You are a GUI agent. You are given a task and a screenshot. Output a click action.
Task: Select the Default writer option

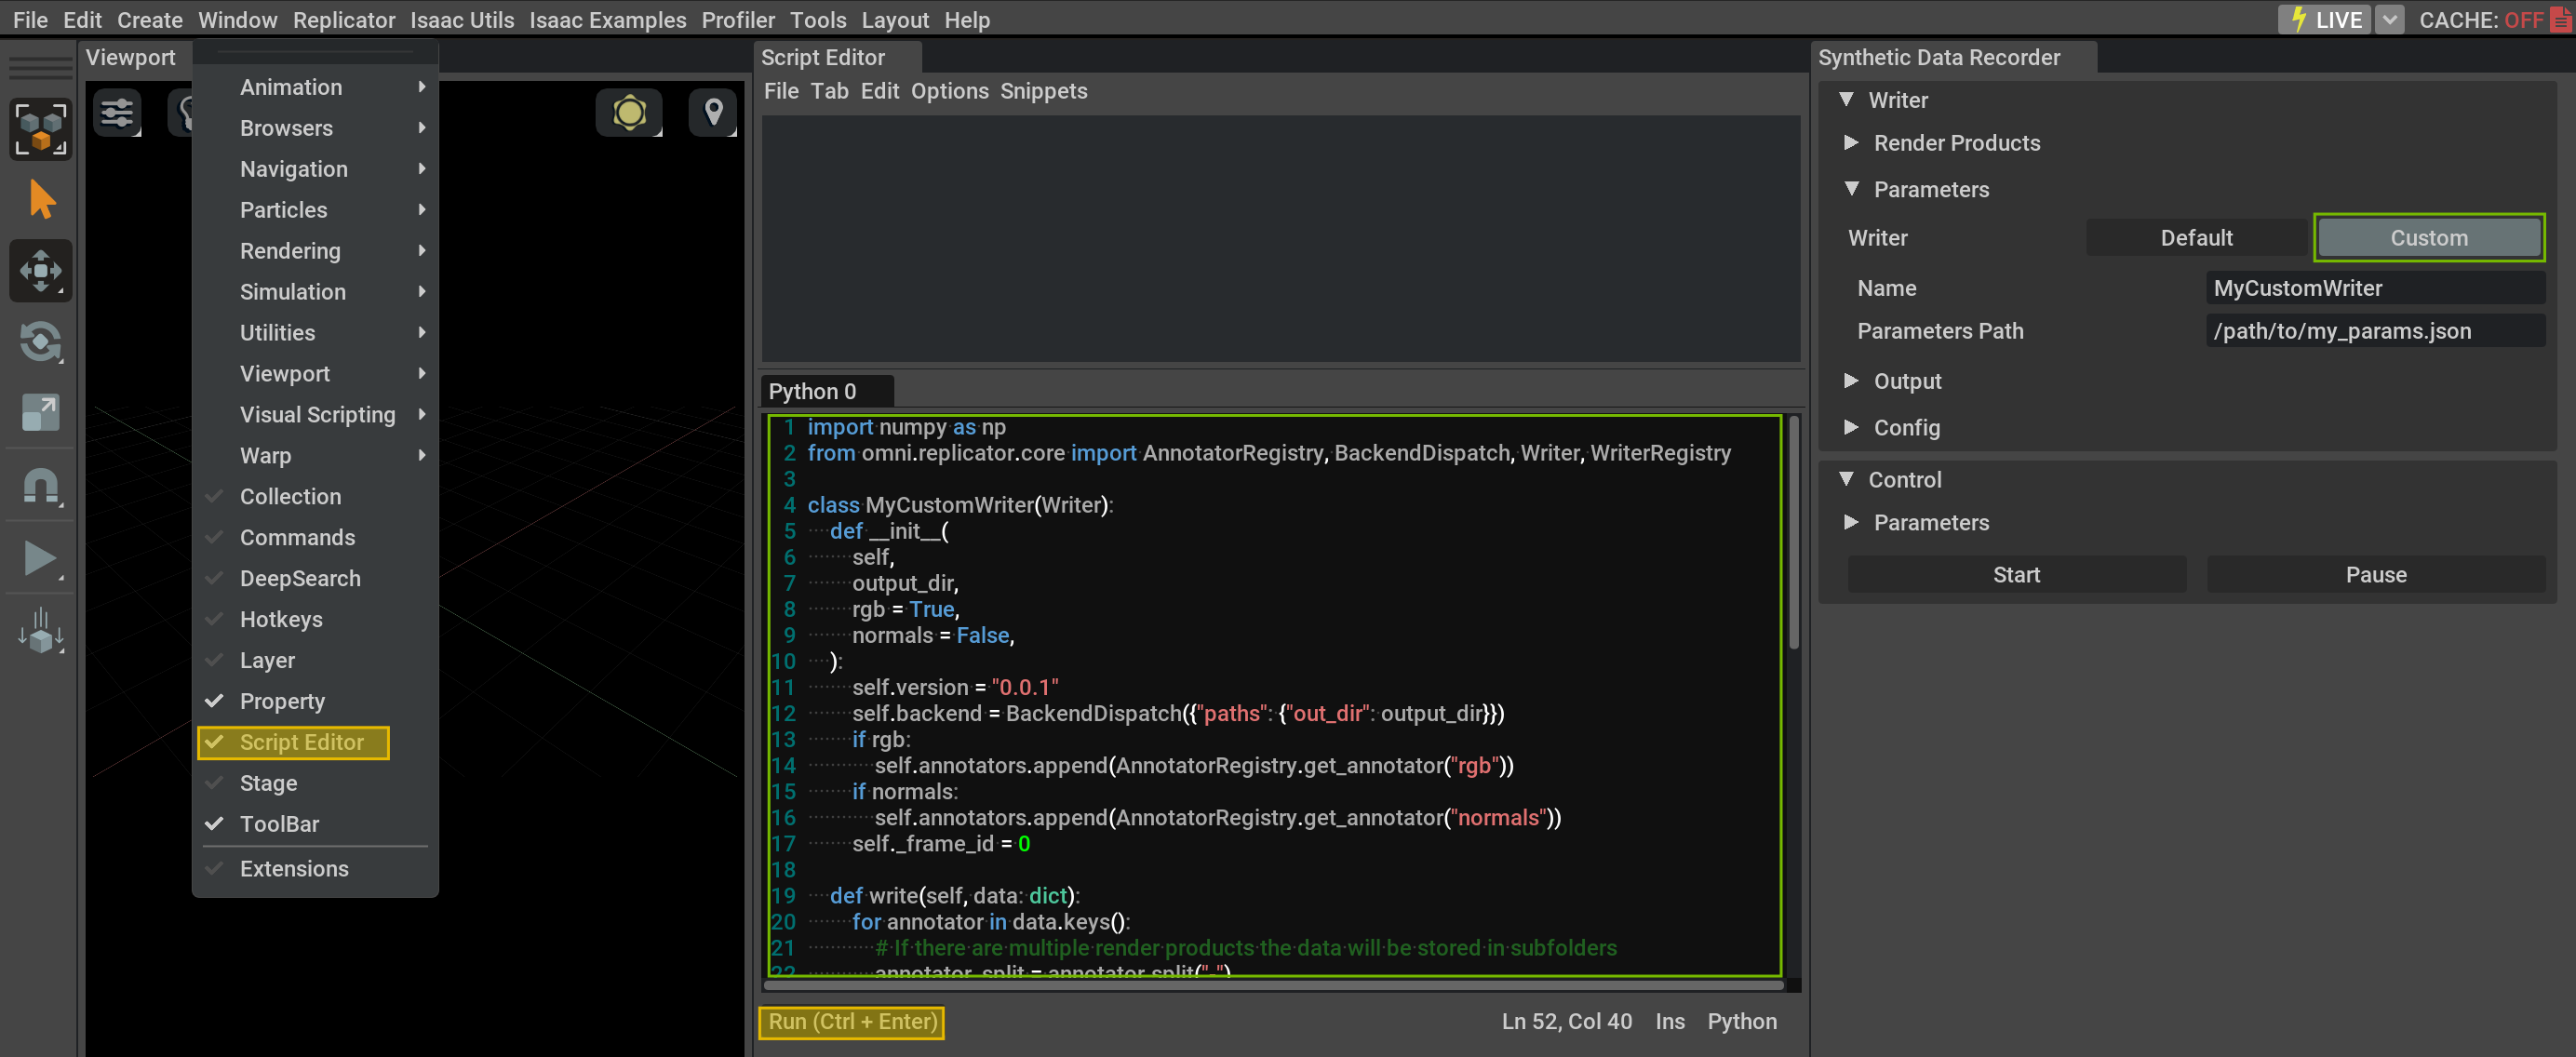pos(2196,238)
